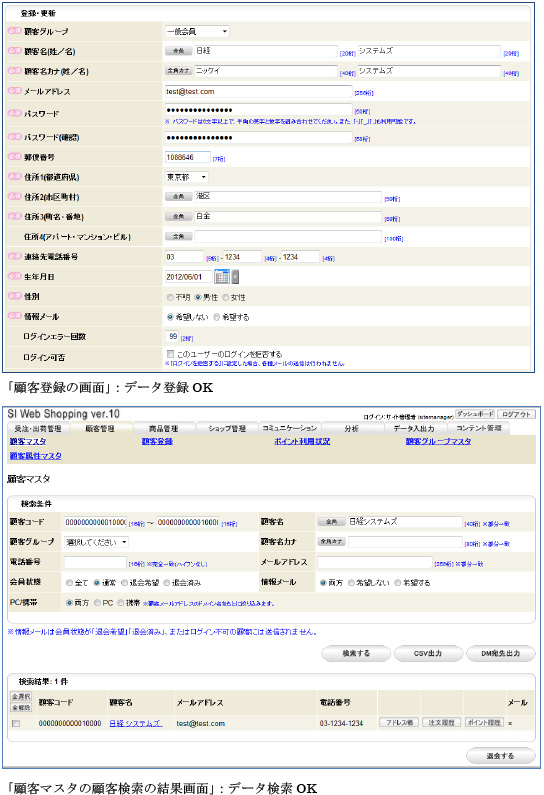Follow the 顧客グループマスタ link
The image size is (544, 795).
[438, 442]
